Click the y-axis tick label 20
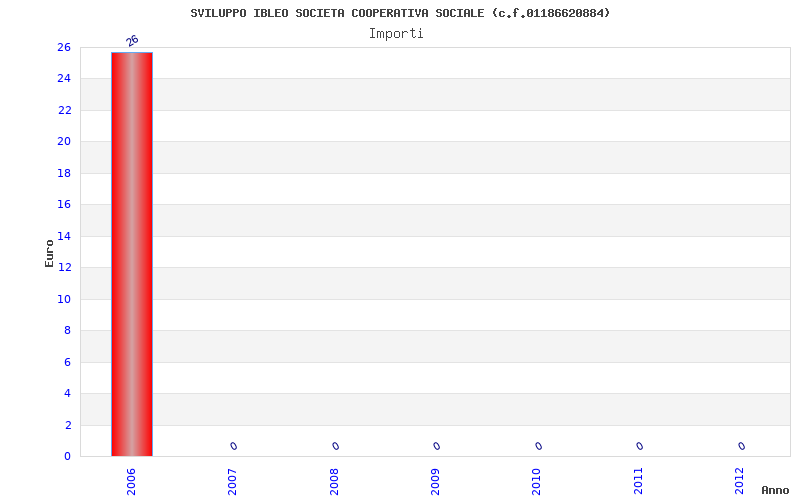The height and width of the screenshot is (500, 800). 64,141
